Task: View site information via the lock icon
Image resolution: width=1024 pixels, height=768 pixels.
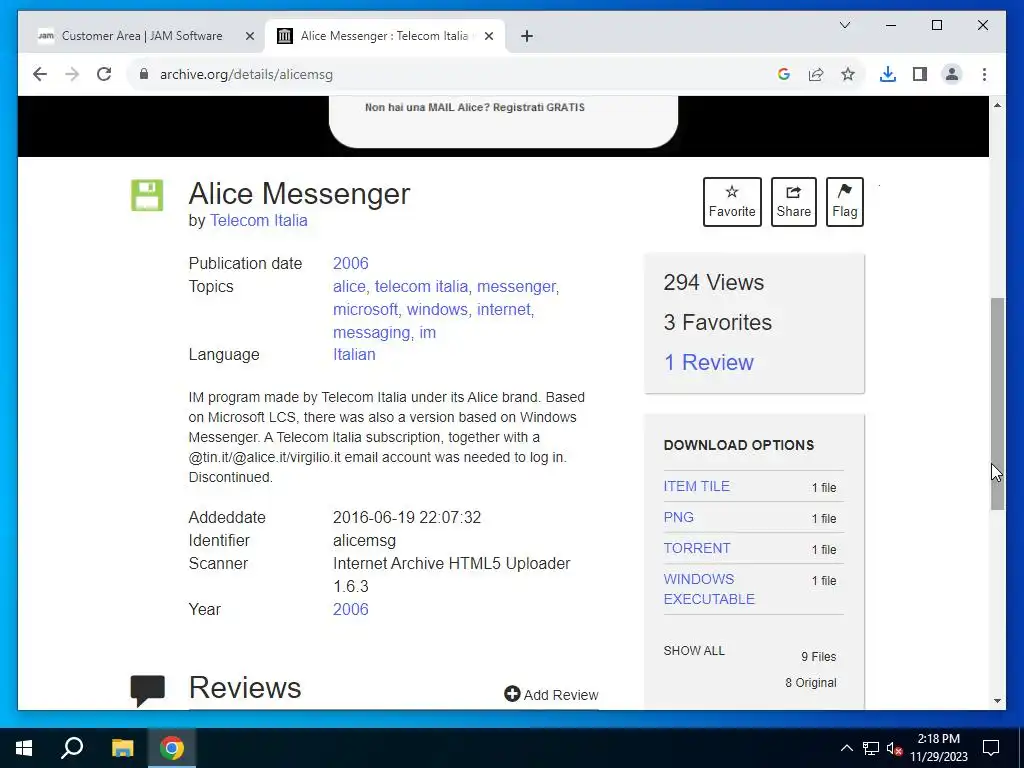Action: [x=144, y=74]
